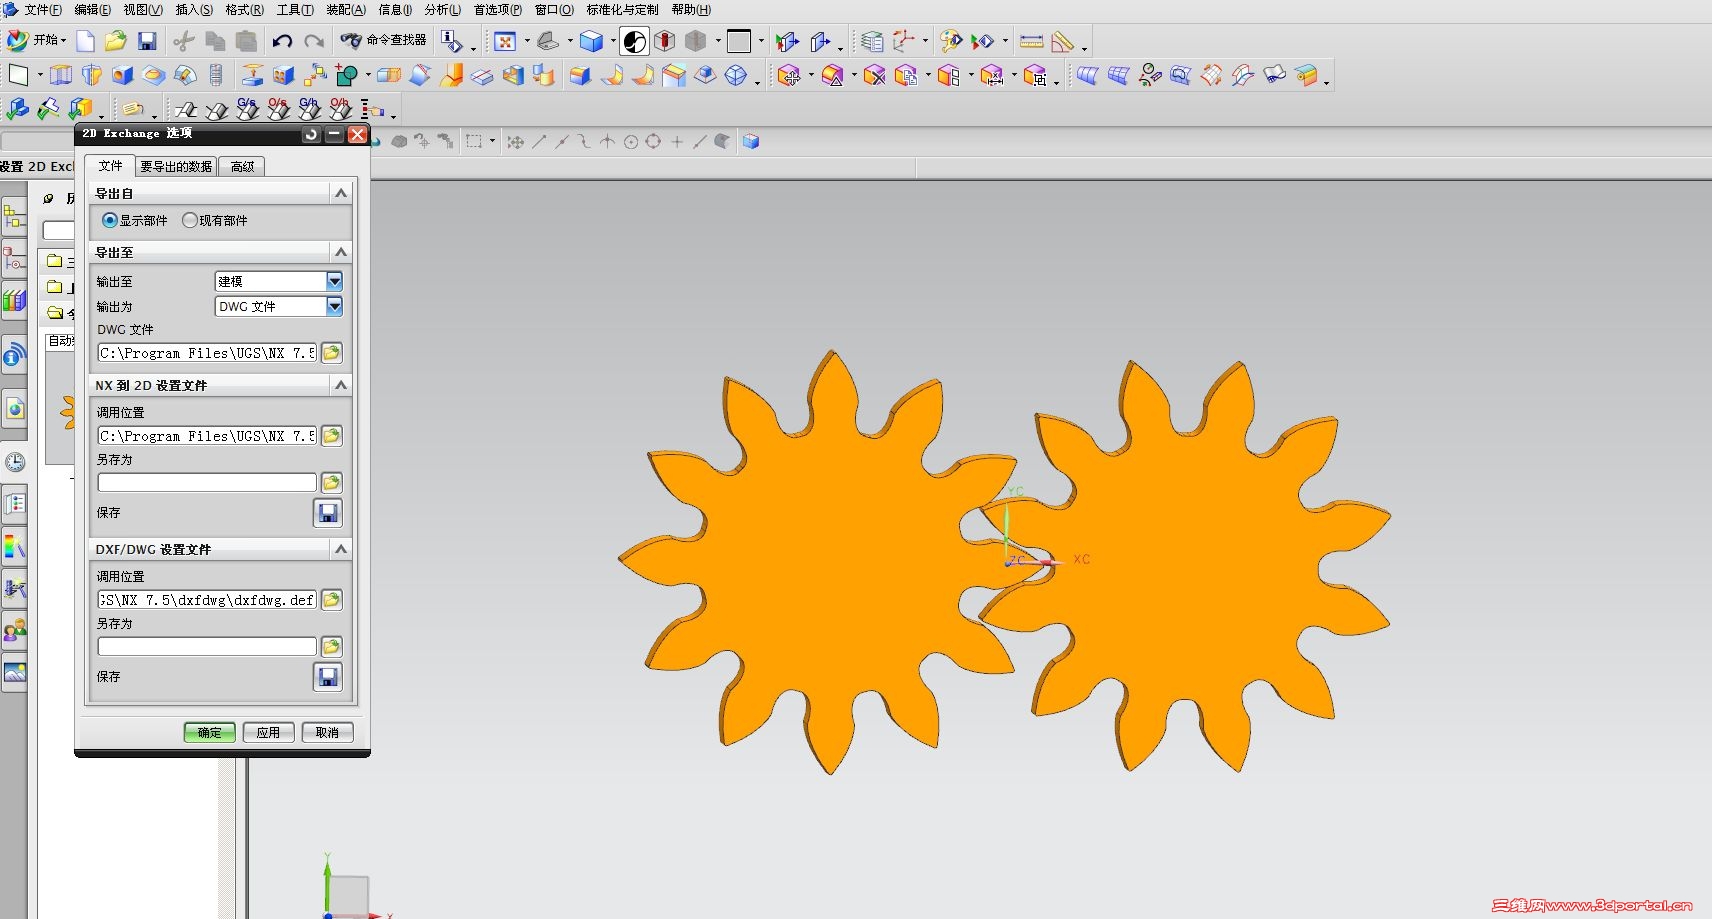Open the 帮助(H) menu
The height and width of the screenshot is (919, 1712).
click(691, 10)
